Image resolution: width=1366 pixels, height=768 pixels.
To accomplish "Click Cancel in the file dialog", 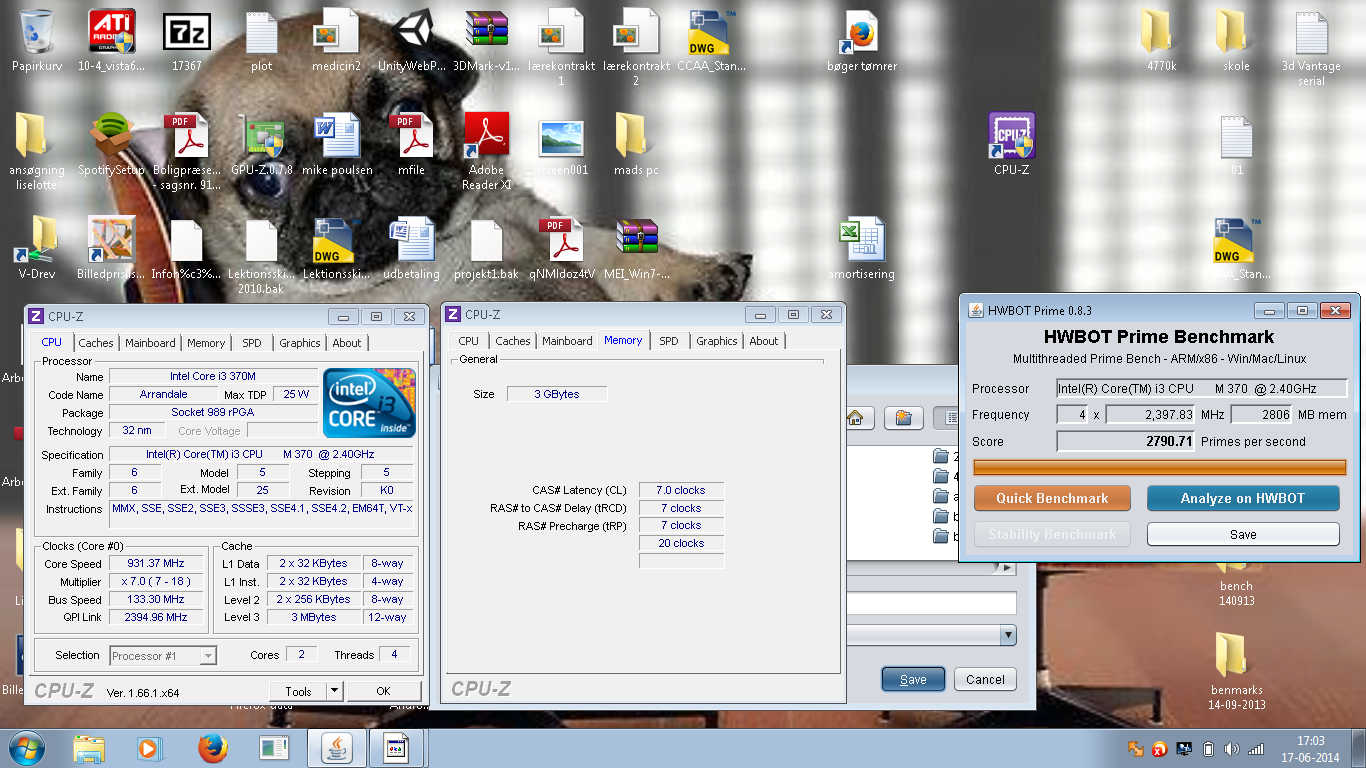I will tap(985, 679).
